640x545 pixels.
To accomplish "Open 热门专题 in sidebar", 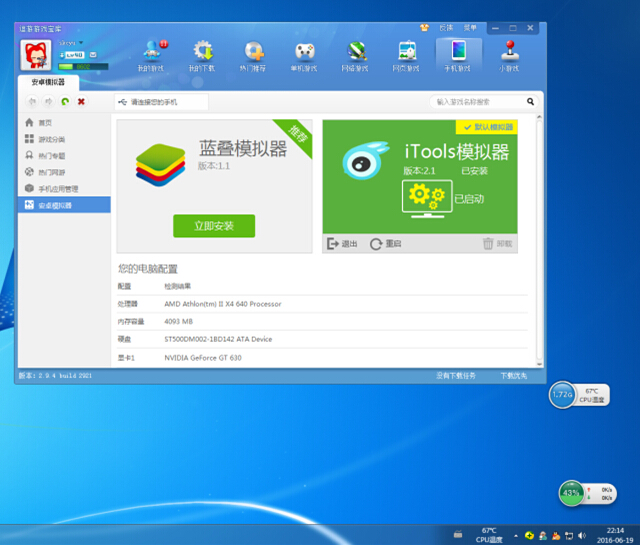I will (x=64, y=156).
